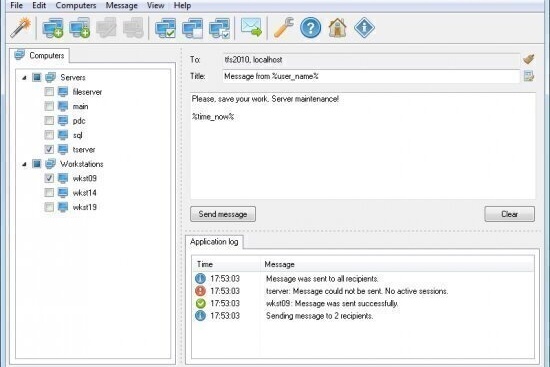Click the red error icon on tserver log row
Screen dimensions: 550x367
(200, 291)
